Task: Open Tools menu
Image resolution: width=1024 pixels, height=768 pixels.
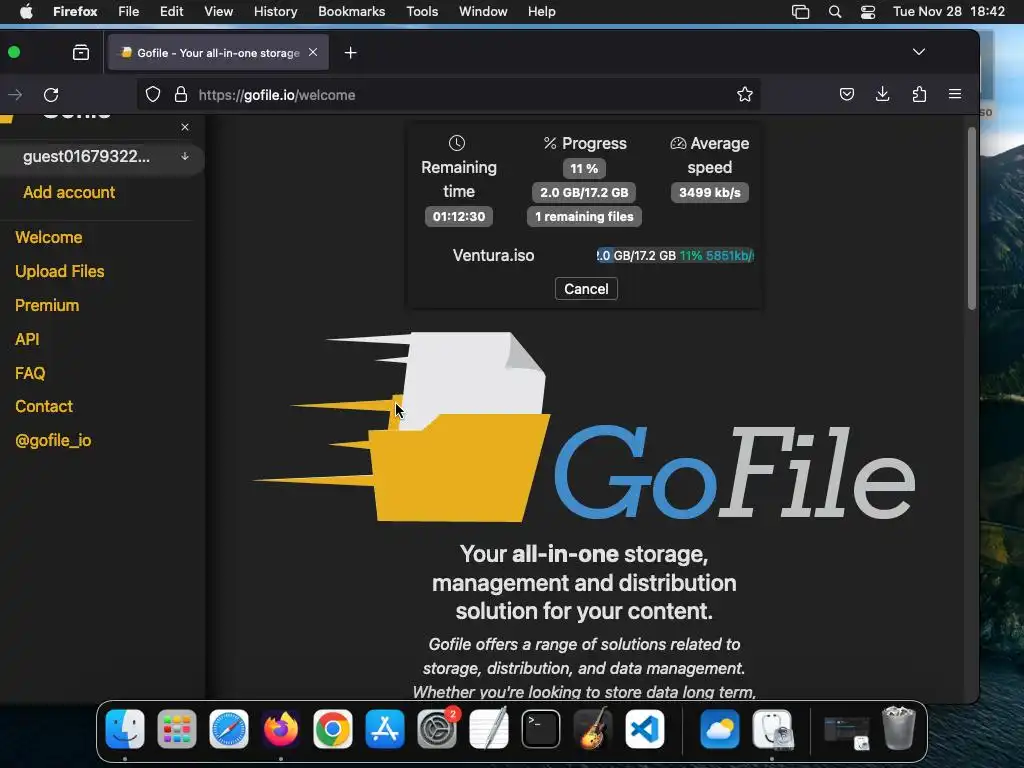Action: 422,11
